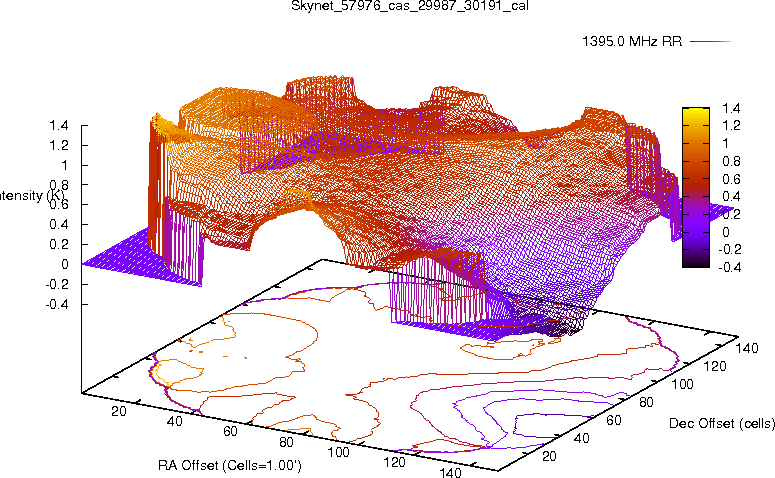Pick the 120 tick on the RA Offset axis
Screen dimensions: 775x478
(x=394, y=463)
